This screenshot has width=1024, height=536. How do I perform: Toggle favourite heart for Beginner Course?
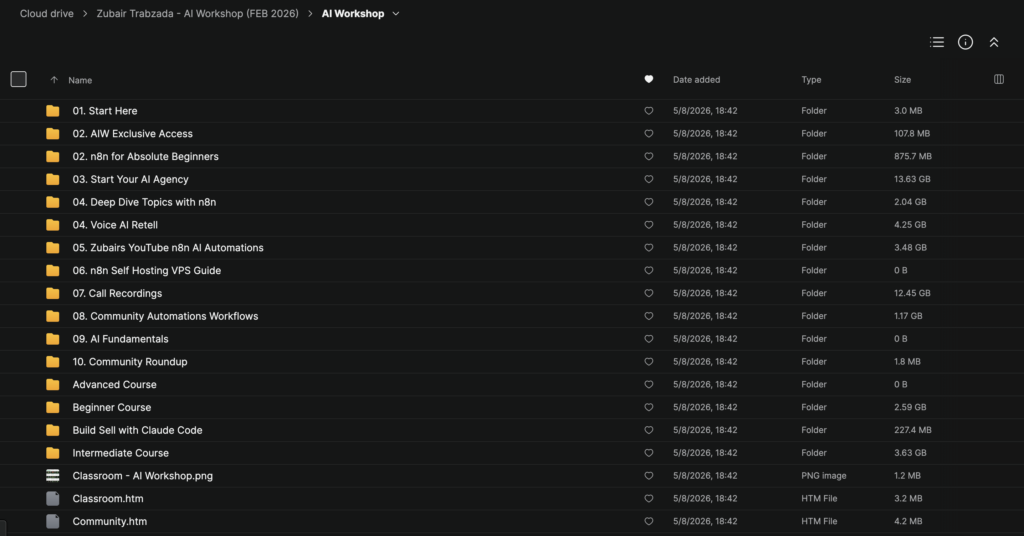648,407
